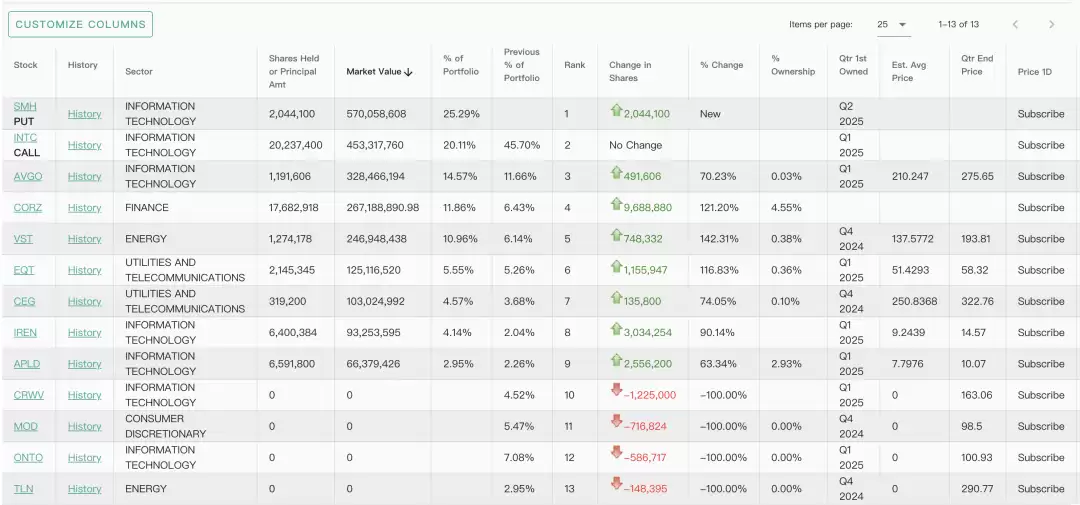Click the sort arrow beside Market Value

pos(409,72)
